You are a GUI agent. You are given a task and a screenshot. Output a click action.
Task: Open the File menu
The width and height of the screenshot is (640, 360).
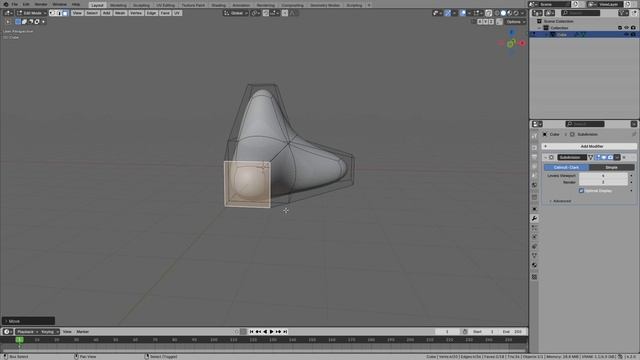pyautogui.click(x=15, y=4)
